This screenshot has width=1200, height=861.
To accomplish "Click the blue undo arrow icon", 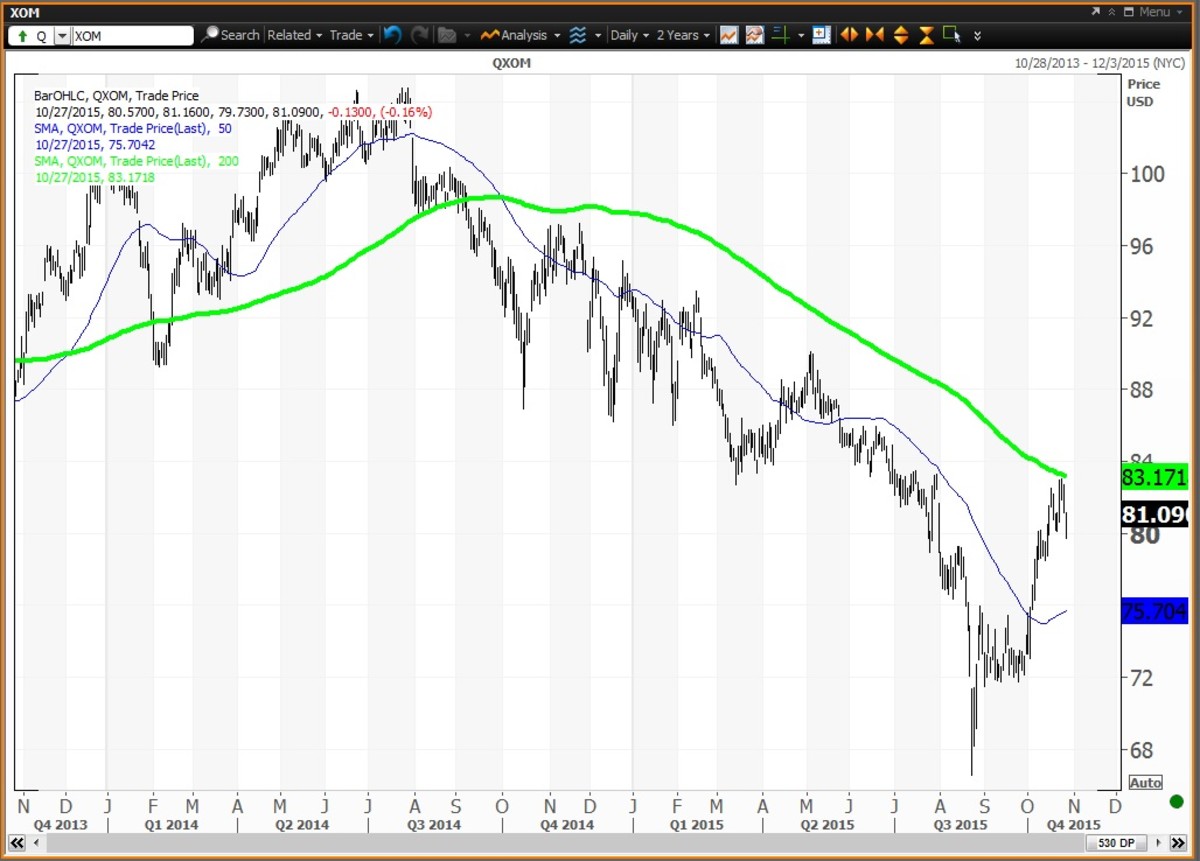I will [x=392, y=35].
